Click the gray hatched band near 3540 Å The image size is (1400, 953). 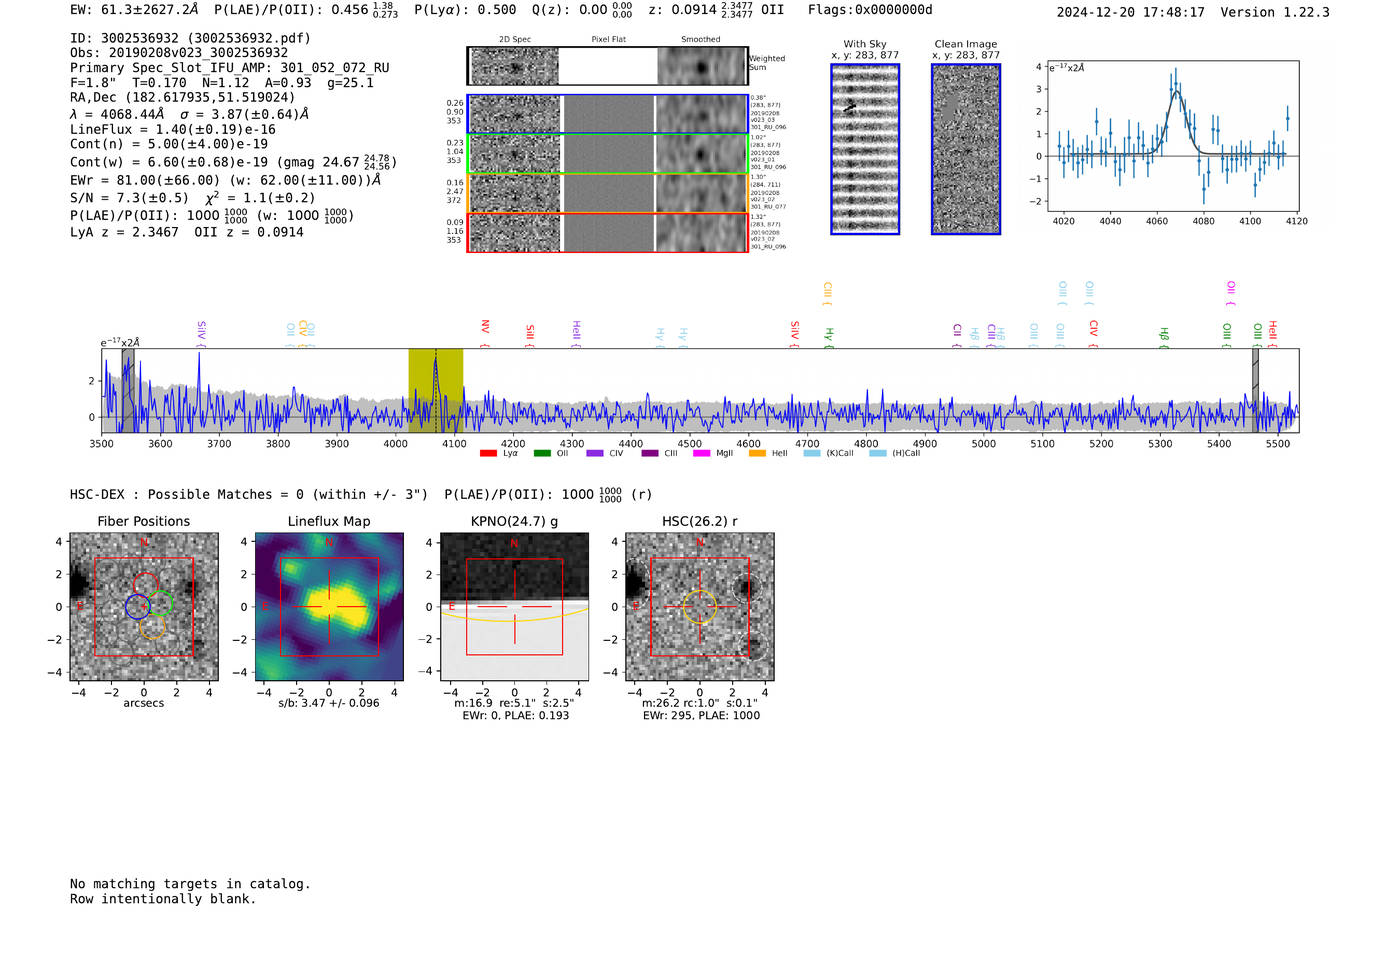coord(128,390)
